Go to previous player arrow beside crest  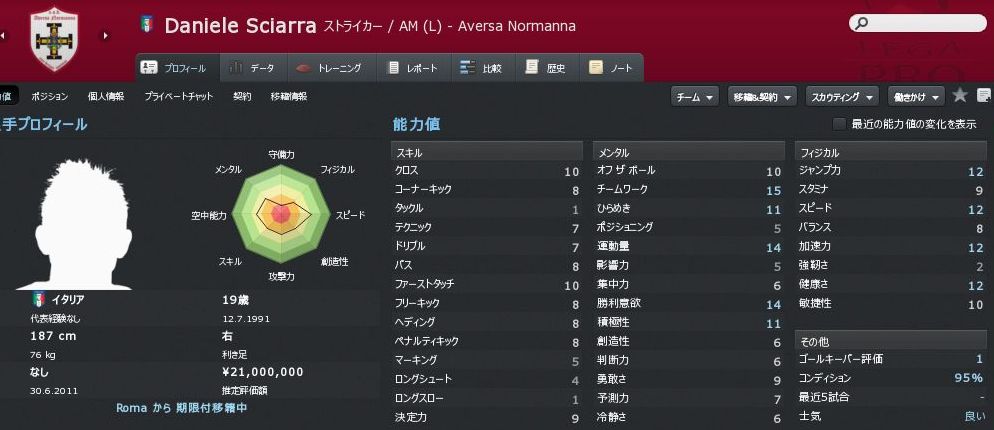coord(4,37)
